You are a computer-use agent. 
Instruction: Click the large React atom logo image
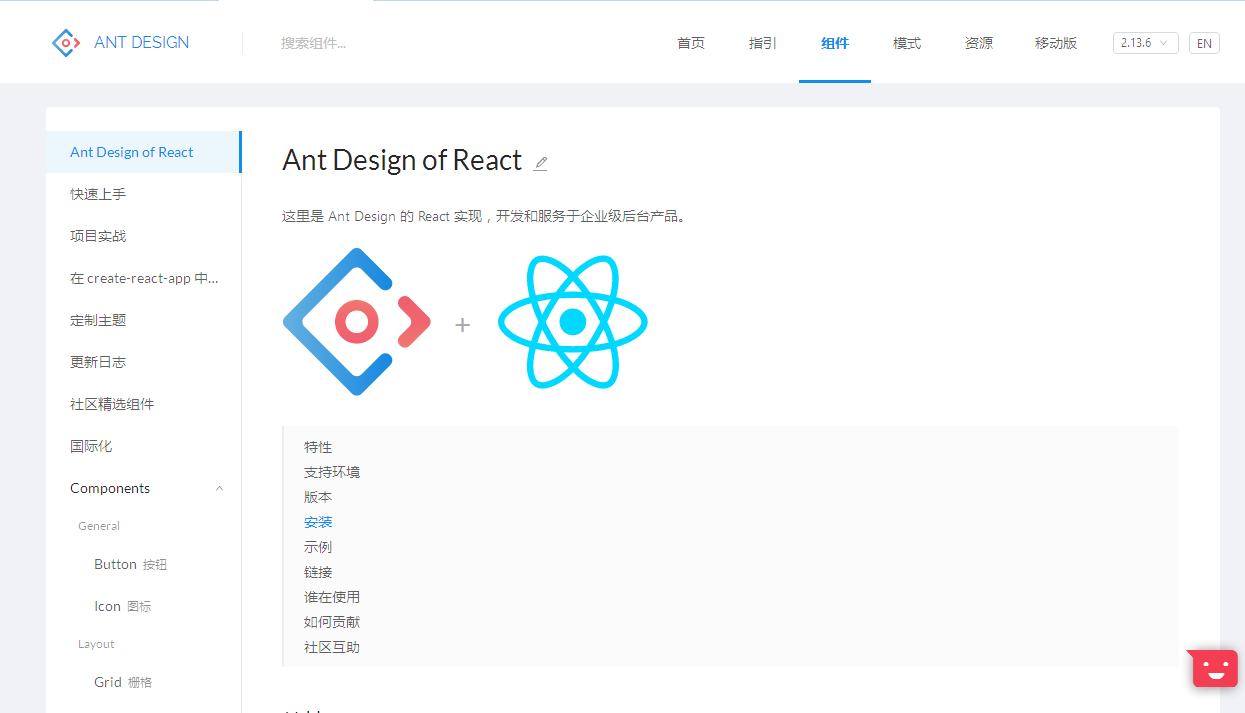(573, 322)
